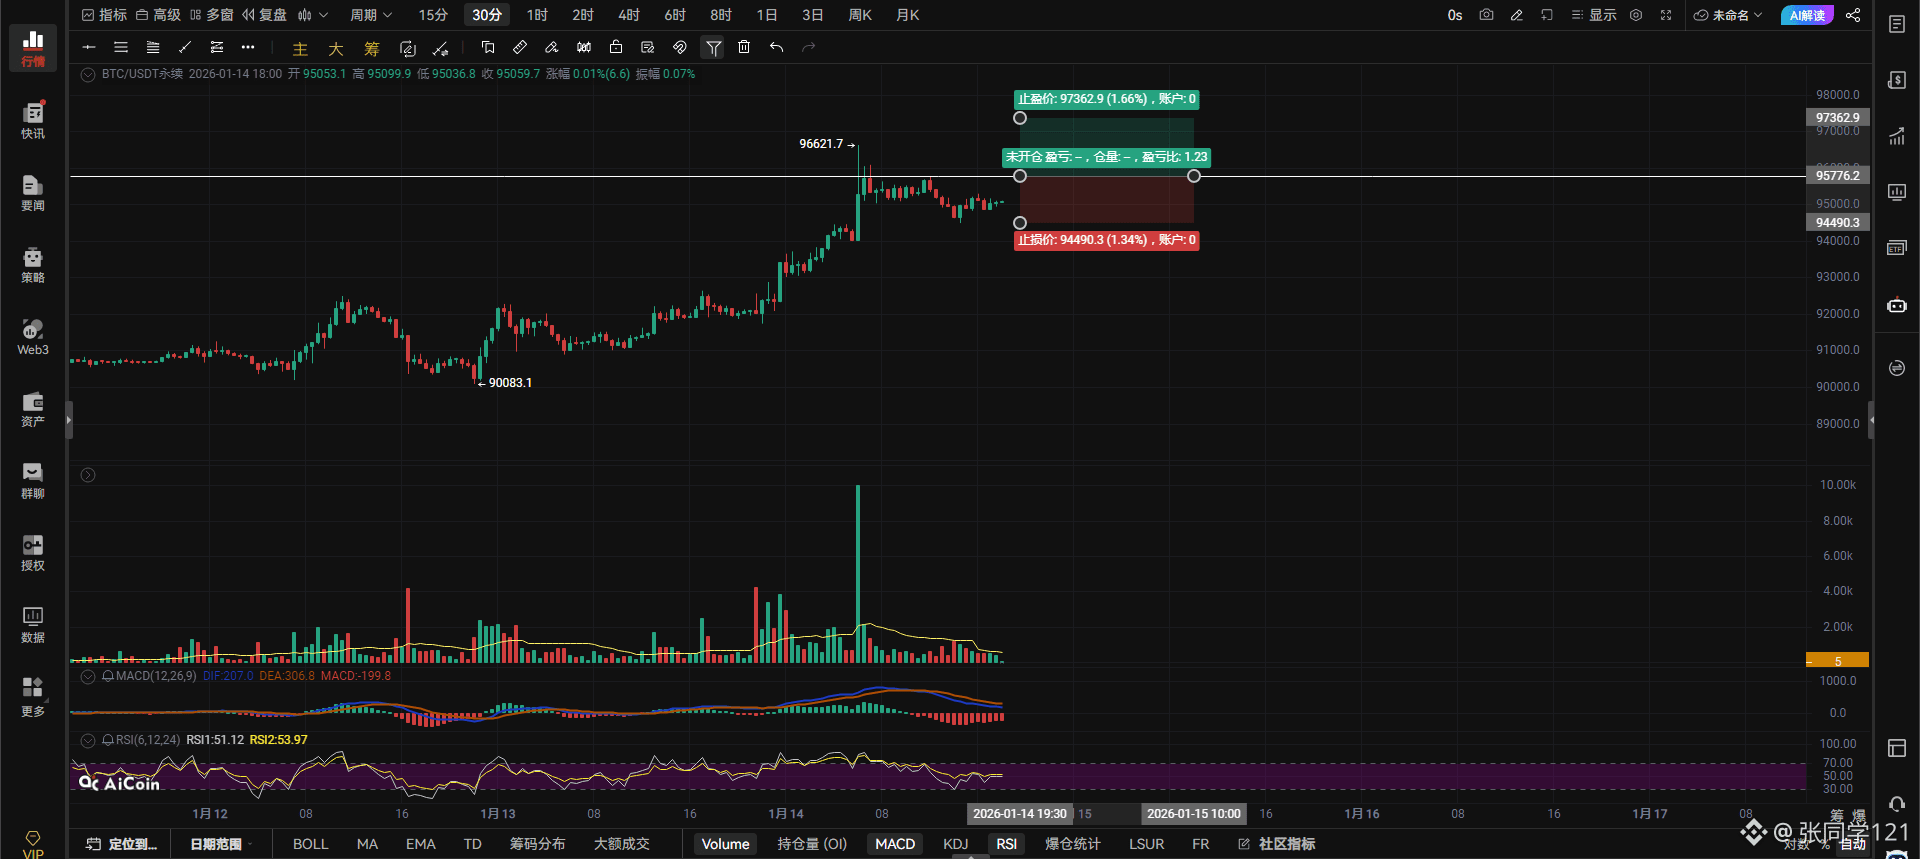Click the lock drawings icon

[x=616, y=47]
